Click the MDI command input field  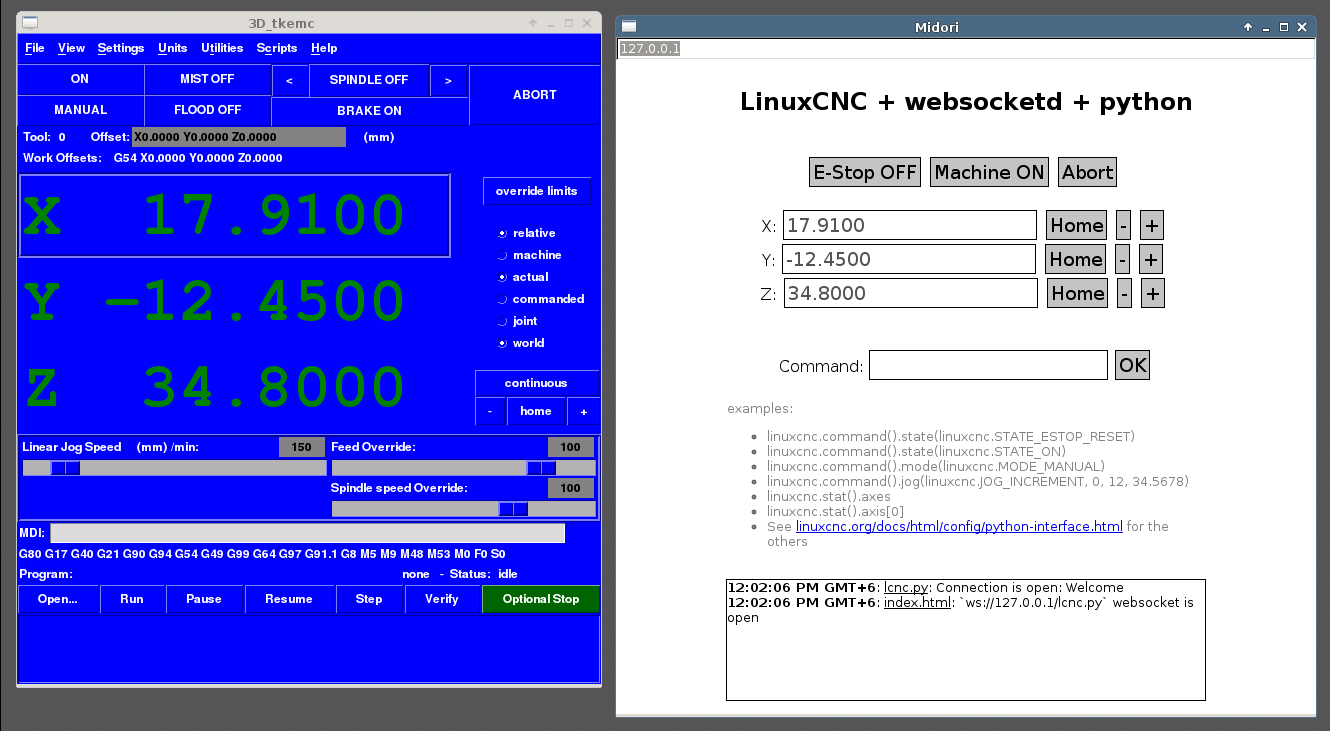[x=307, y=534]
